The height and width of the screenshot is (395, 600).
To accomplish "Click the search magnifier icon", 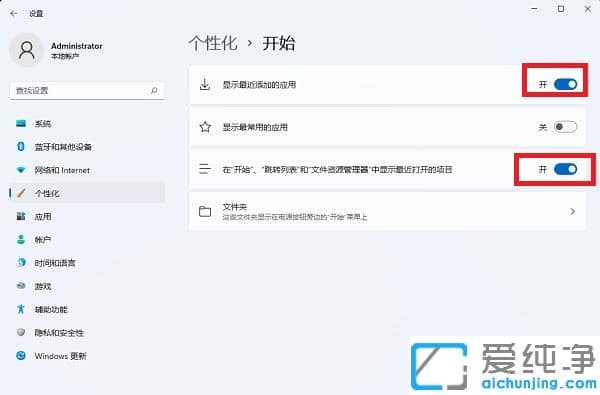I will 154,91.
